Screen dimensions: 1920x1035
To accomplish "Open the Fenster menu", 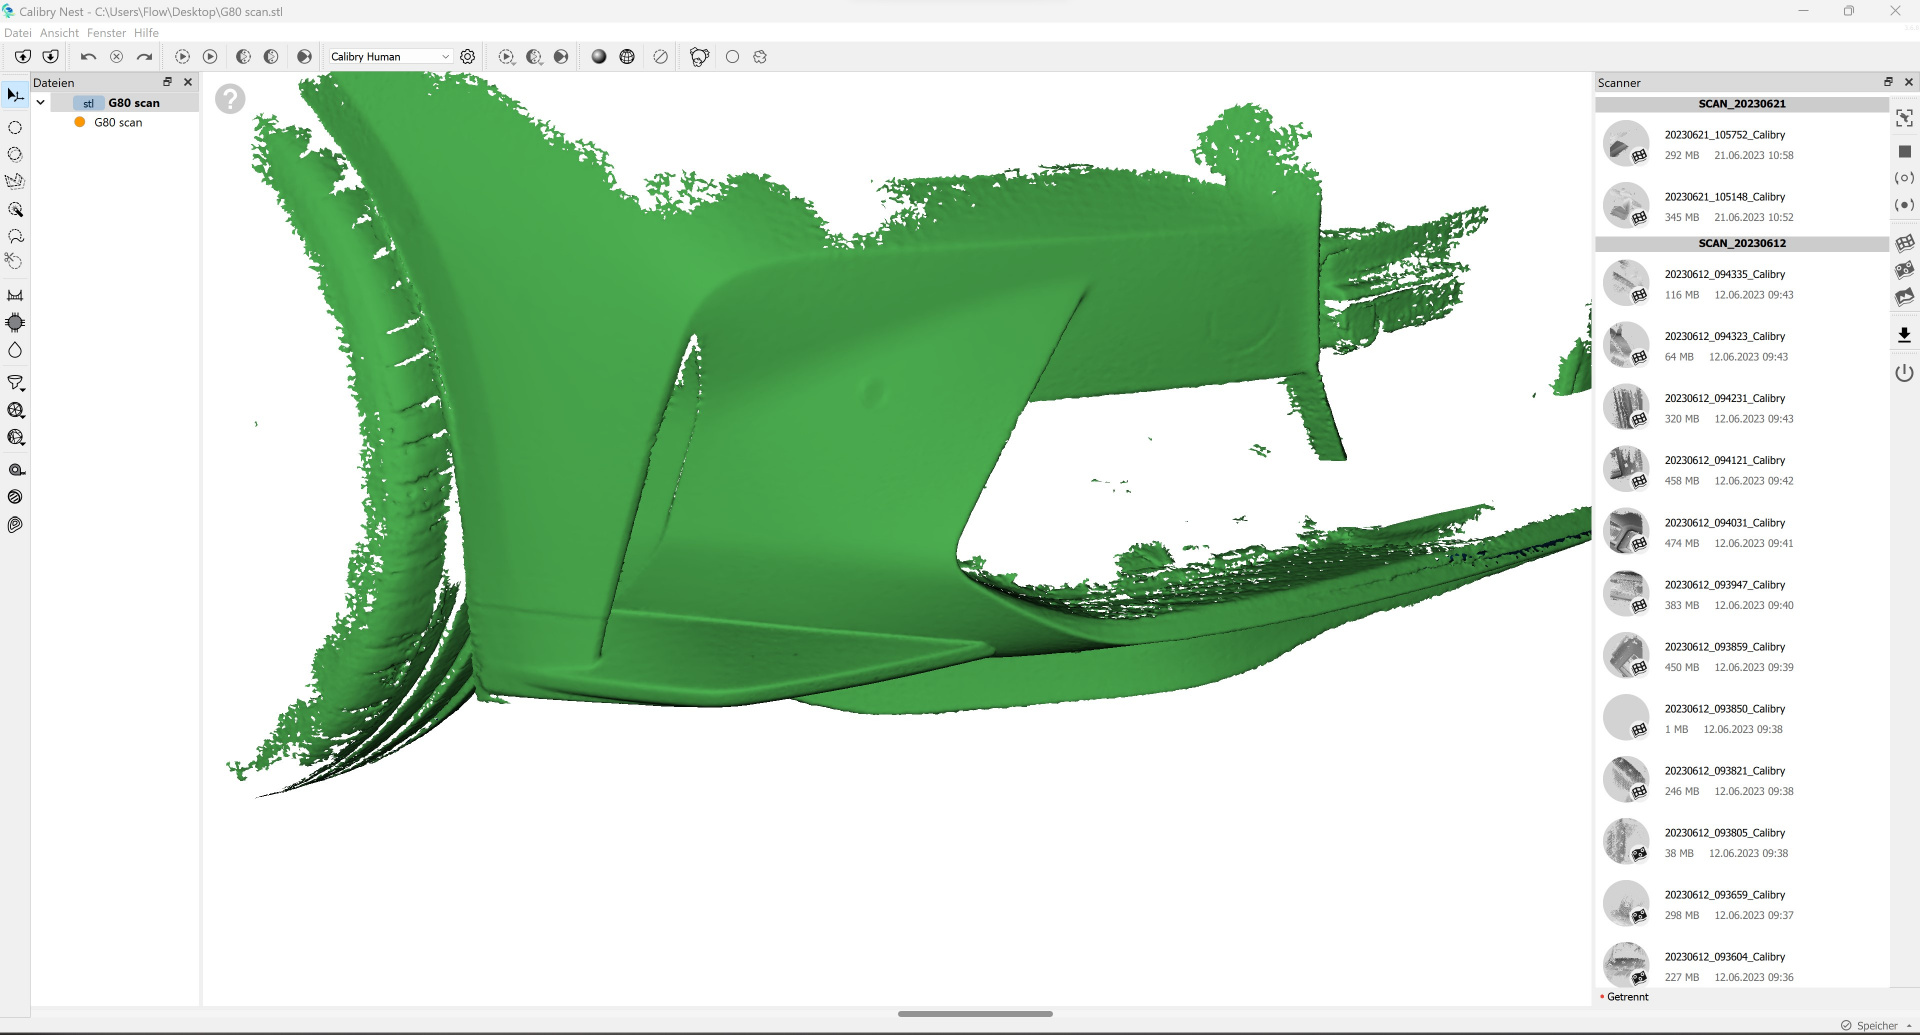I will (x=106, y=33).
